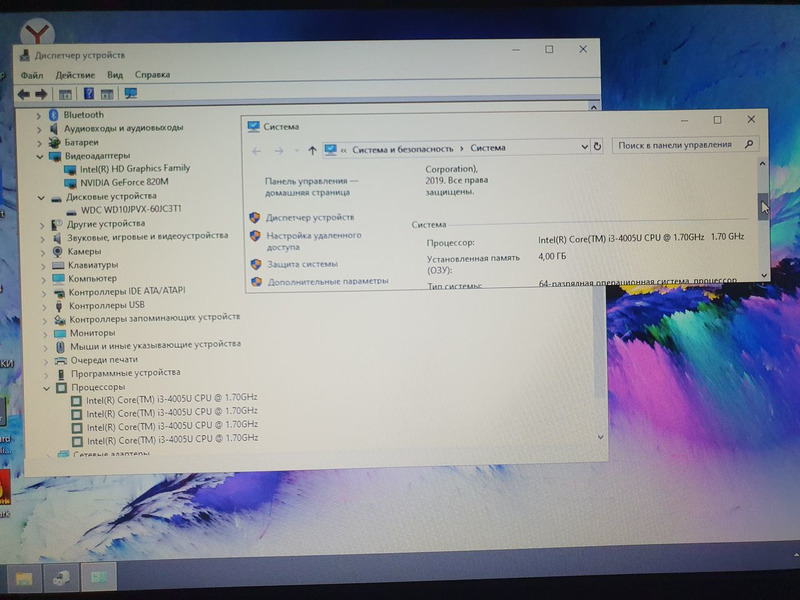Expand the Bluetooth node
This screenshot has width=800, height=600.
coord(39,116)
